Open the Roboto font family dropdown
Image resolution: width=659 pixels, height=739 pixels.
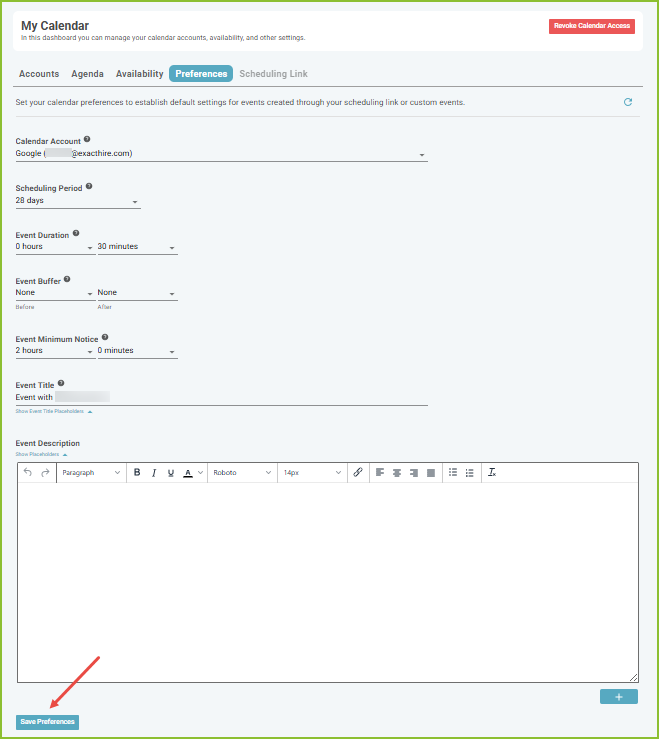coord(240,472)
